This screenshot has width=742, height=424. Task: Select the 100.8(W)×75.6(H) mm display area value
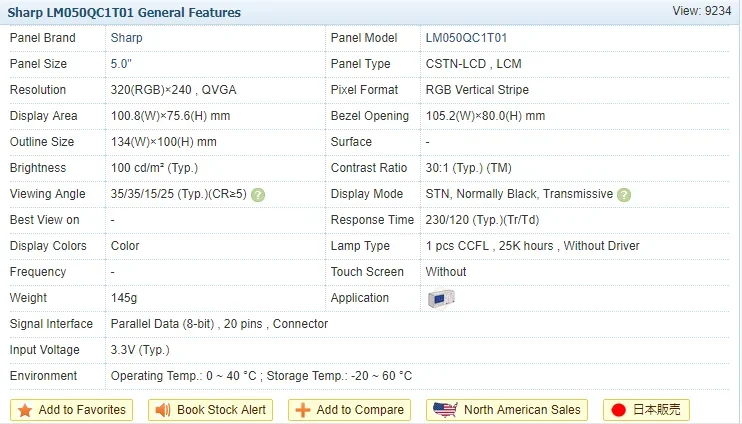[170, 116]
